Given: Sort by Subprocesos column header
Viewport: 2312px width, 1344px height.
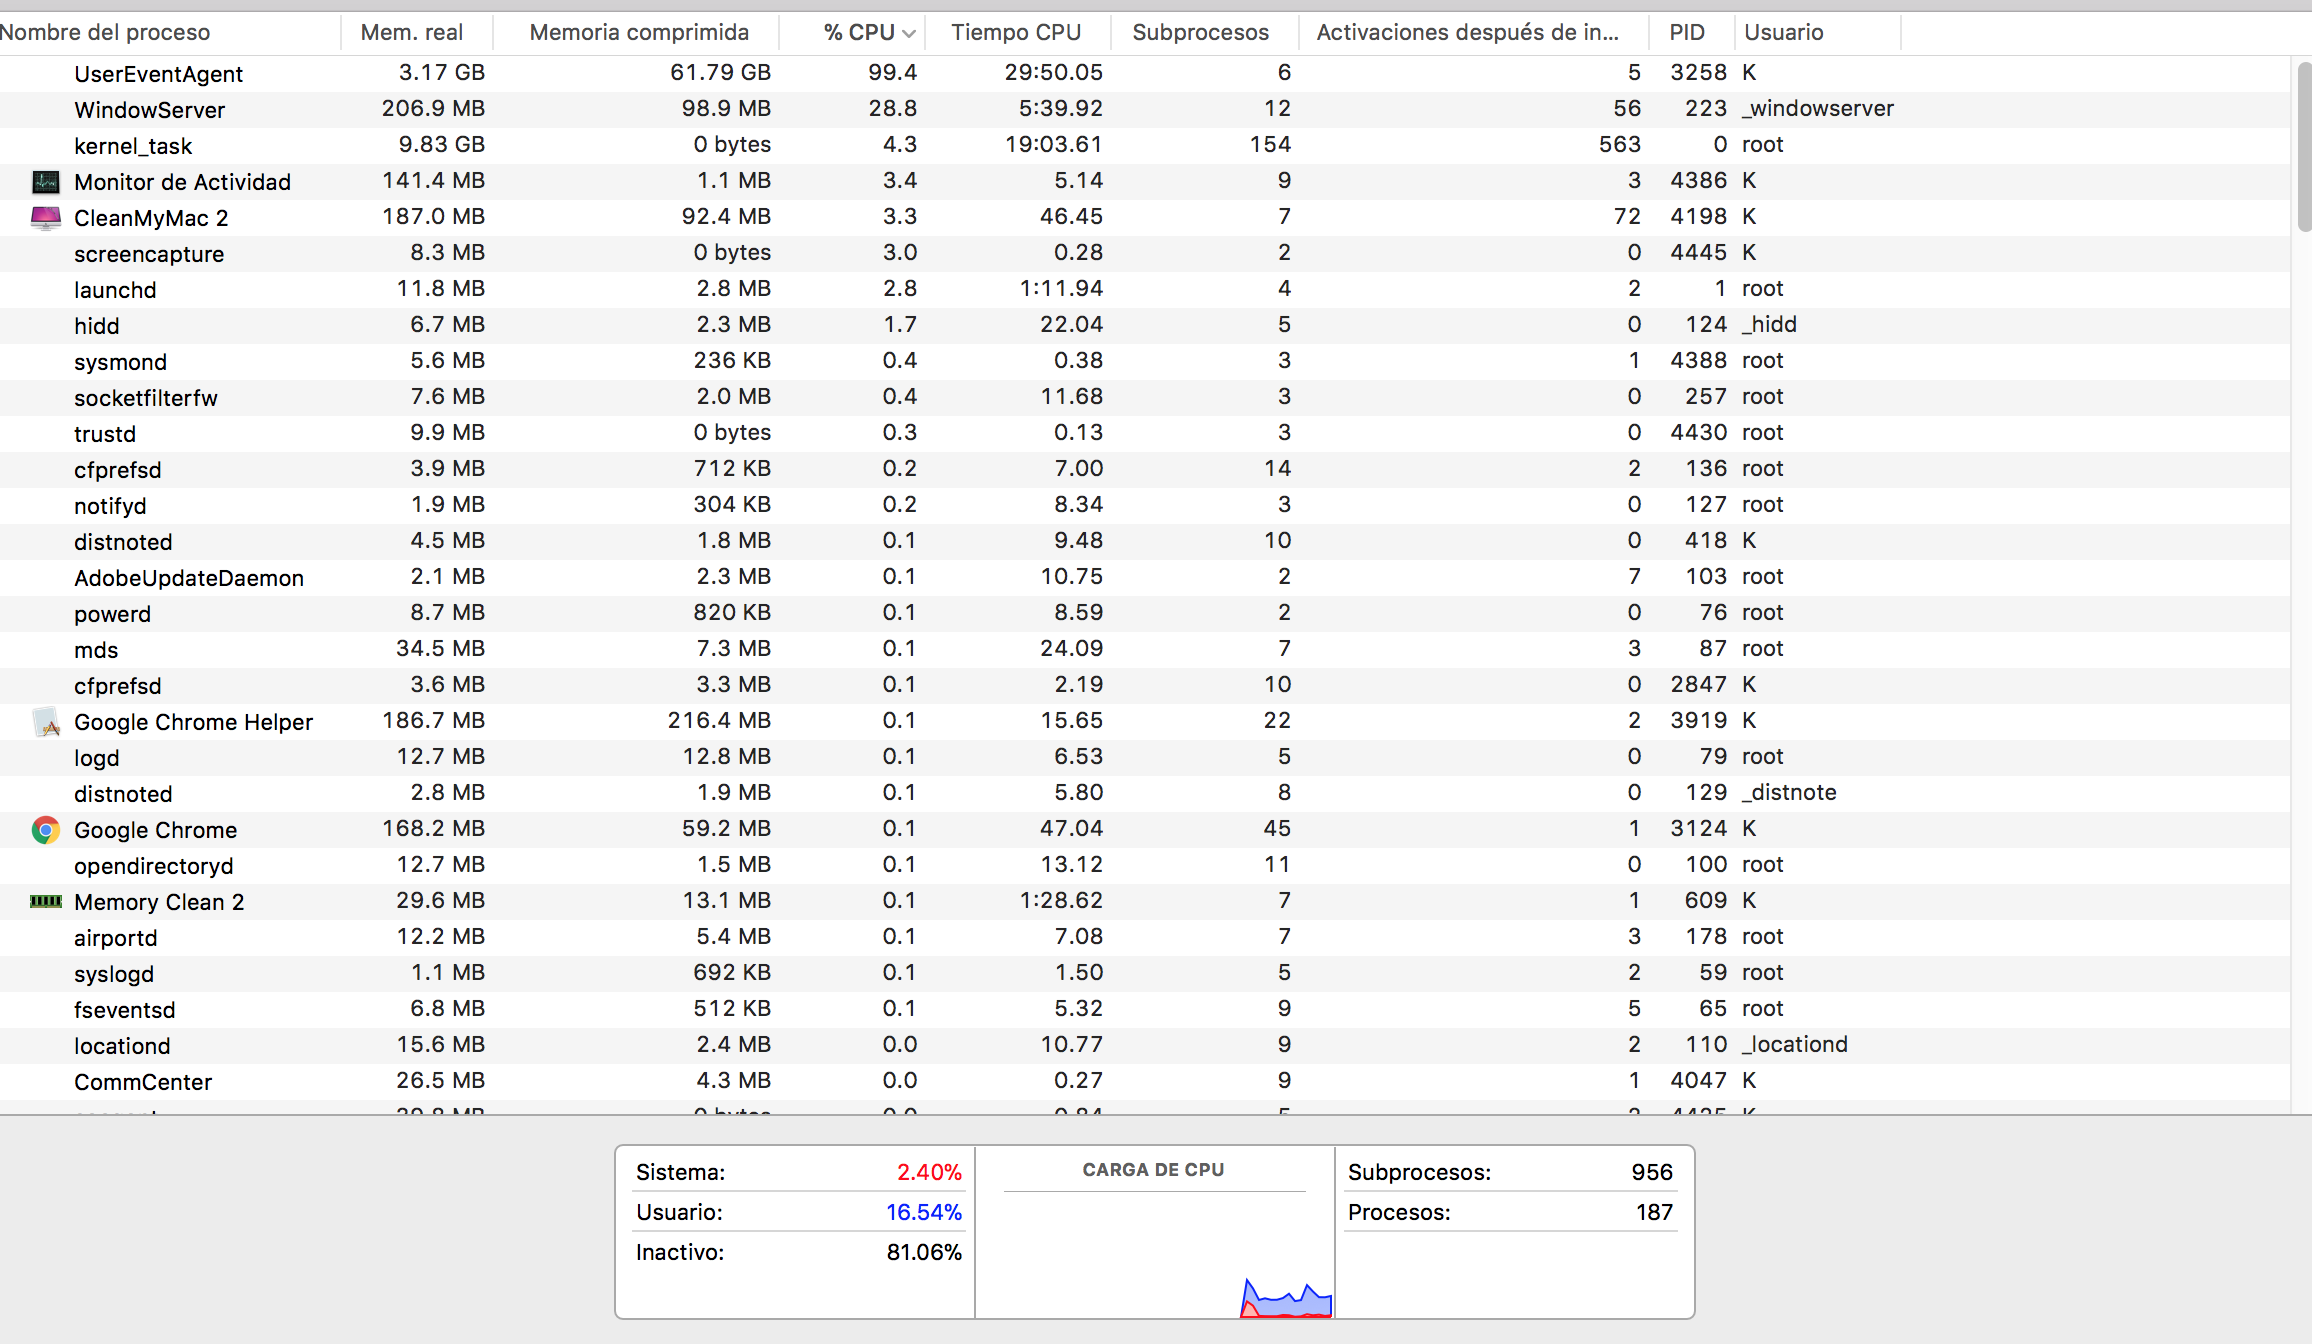Looking at the screenshot, I should pos(1204,33).
